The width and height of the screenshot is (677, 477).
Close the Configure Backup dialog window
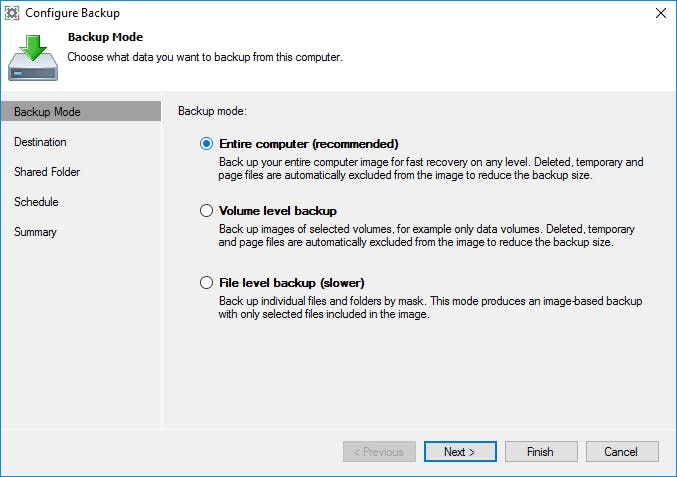[x=660, y=13]
